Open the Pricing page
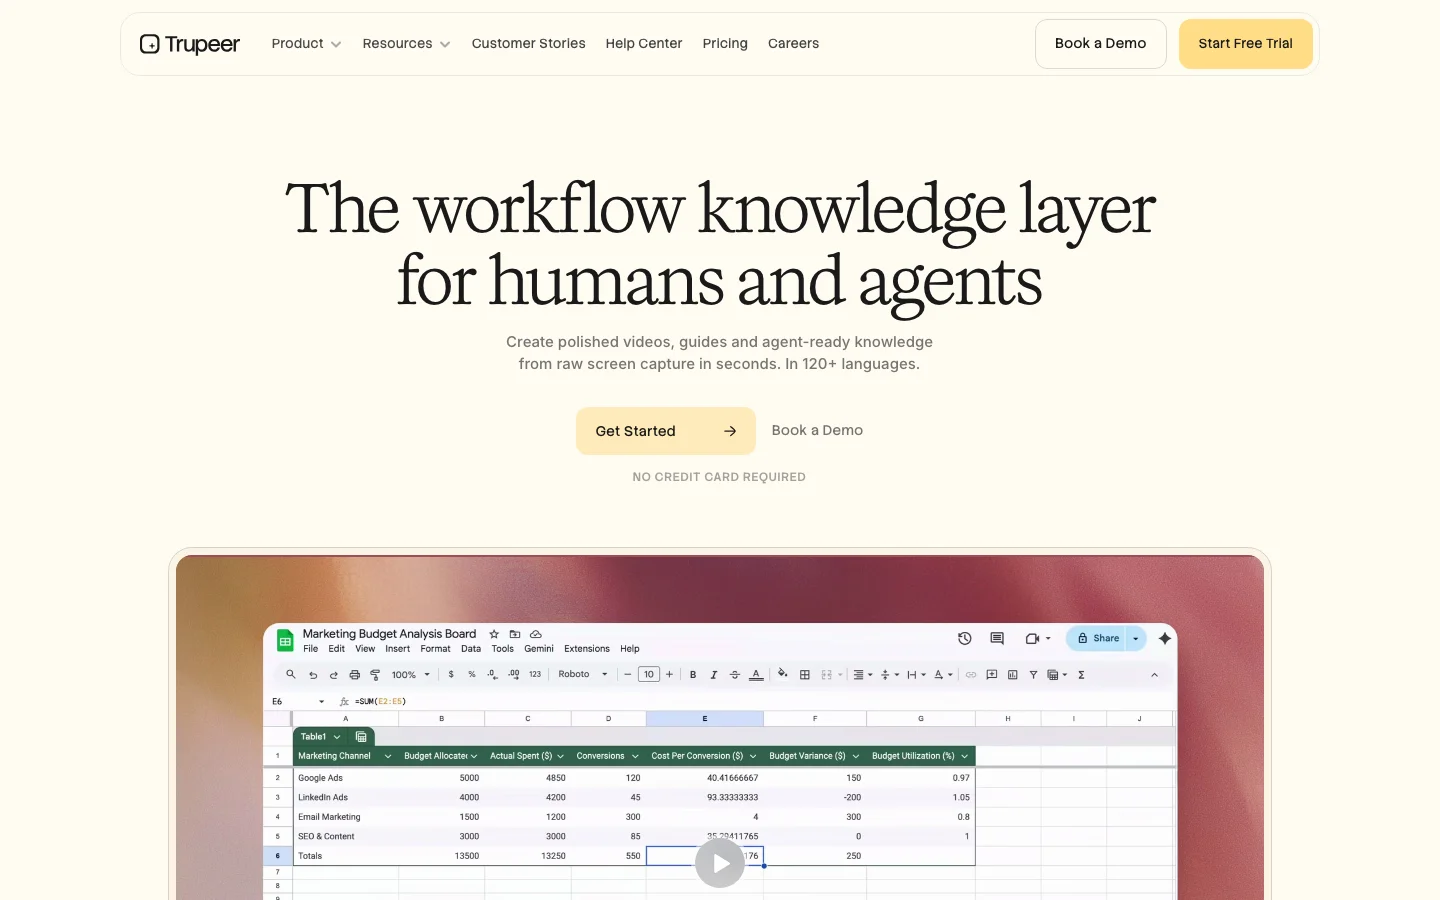The image size is (1440, 900). (x=725, y=44)
